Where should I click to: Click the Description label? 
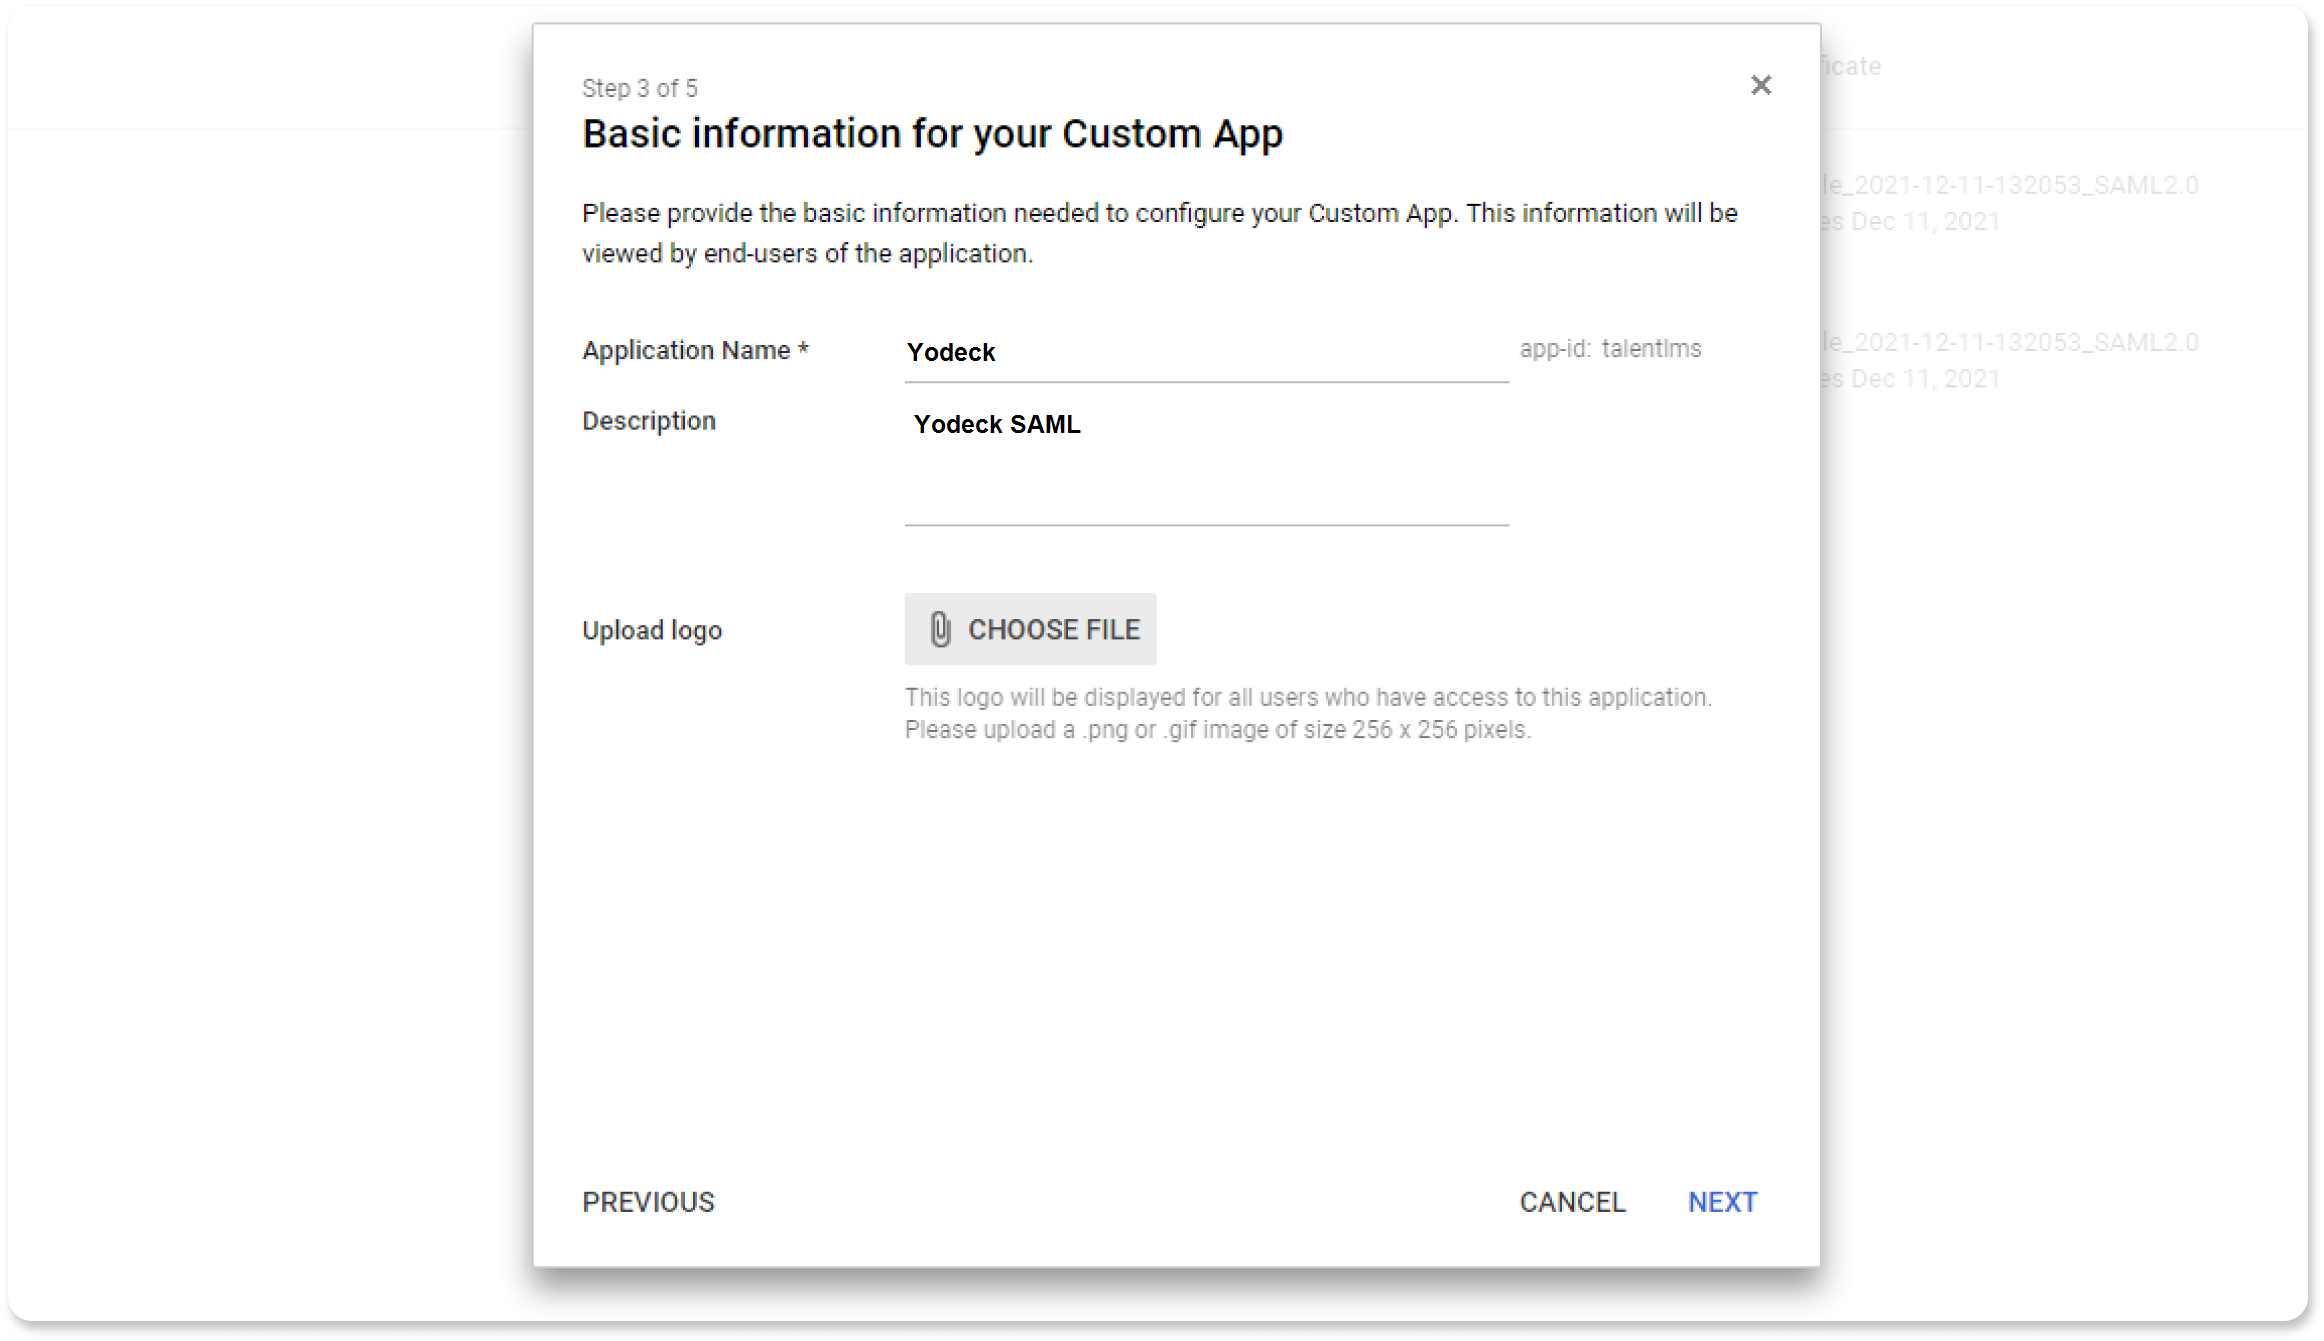click(649, 421)
